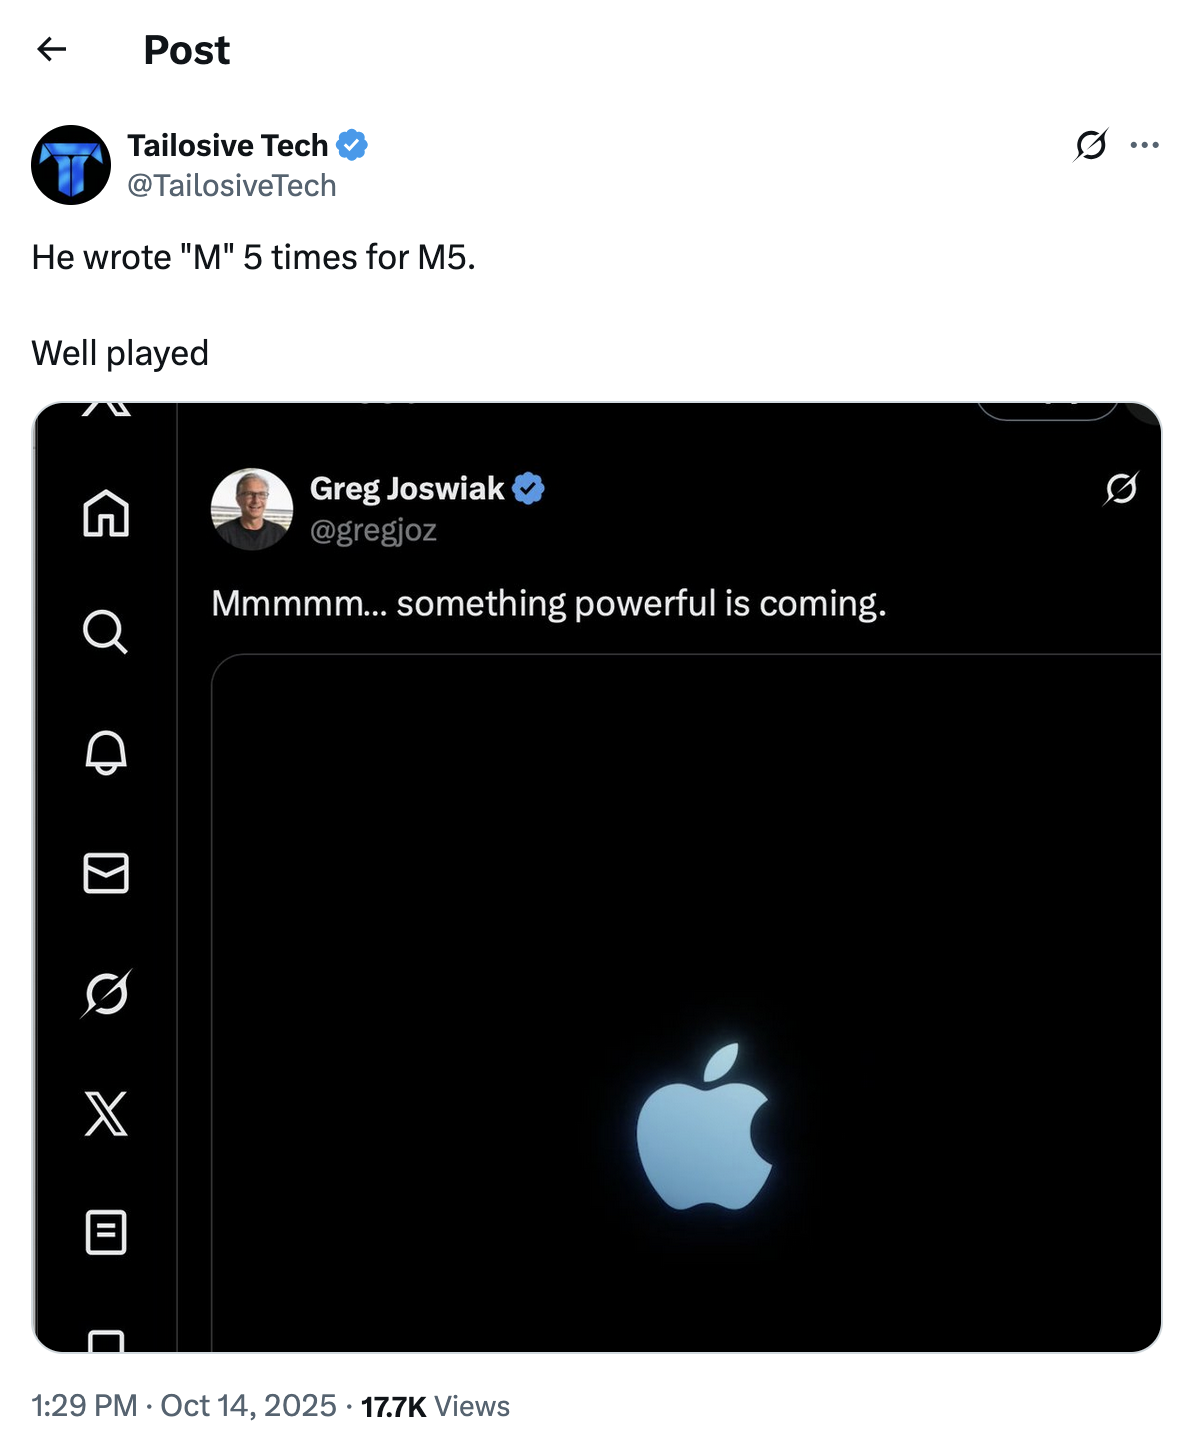Image resolution: width=1194 pixels, height=1452 pixels.
Task: Click Tailosive Tech's verified badge
Action: [352, 145]
